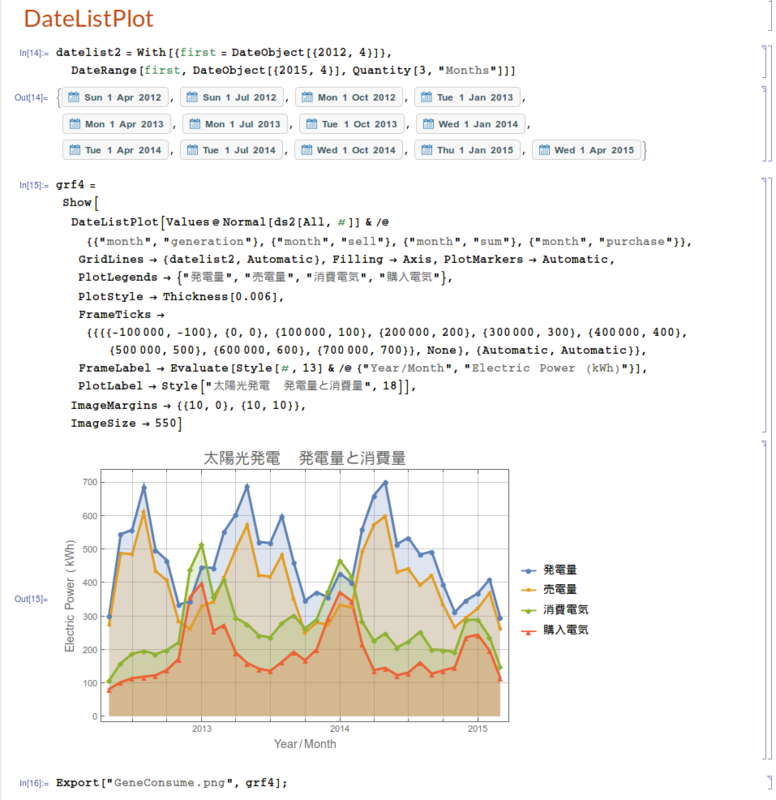Image resolution: width=776 pixels, height=800 pixels.
Task: Click calendar icon of Tue 1 Apr 2014
Action: point(75,149)
